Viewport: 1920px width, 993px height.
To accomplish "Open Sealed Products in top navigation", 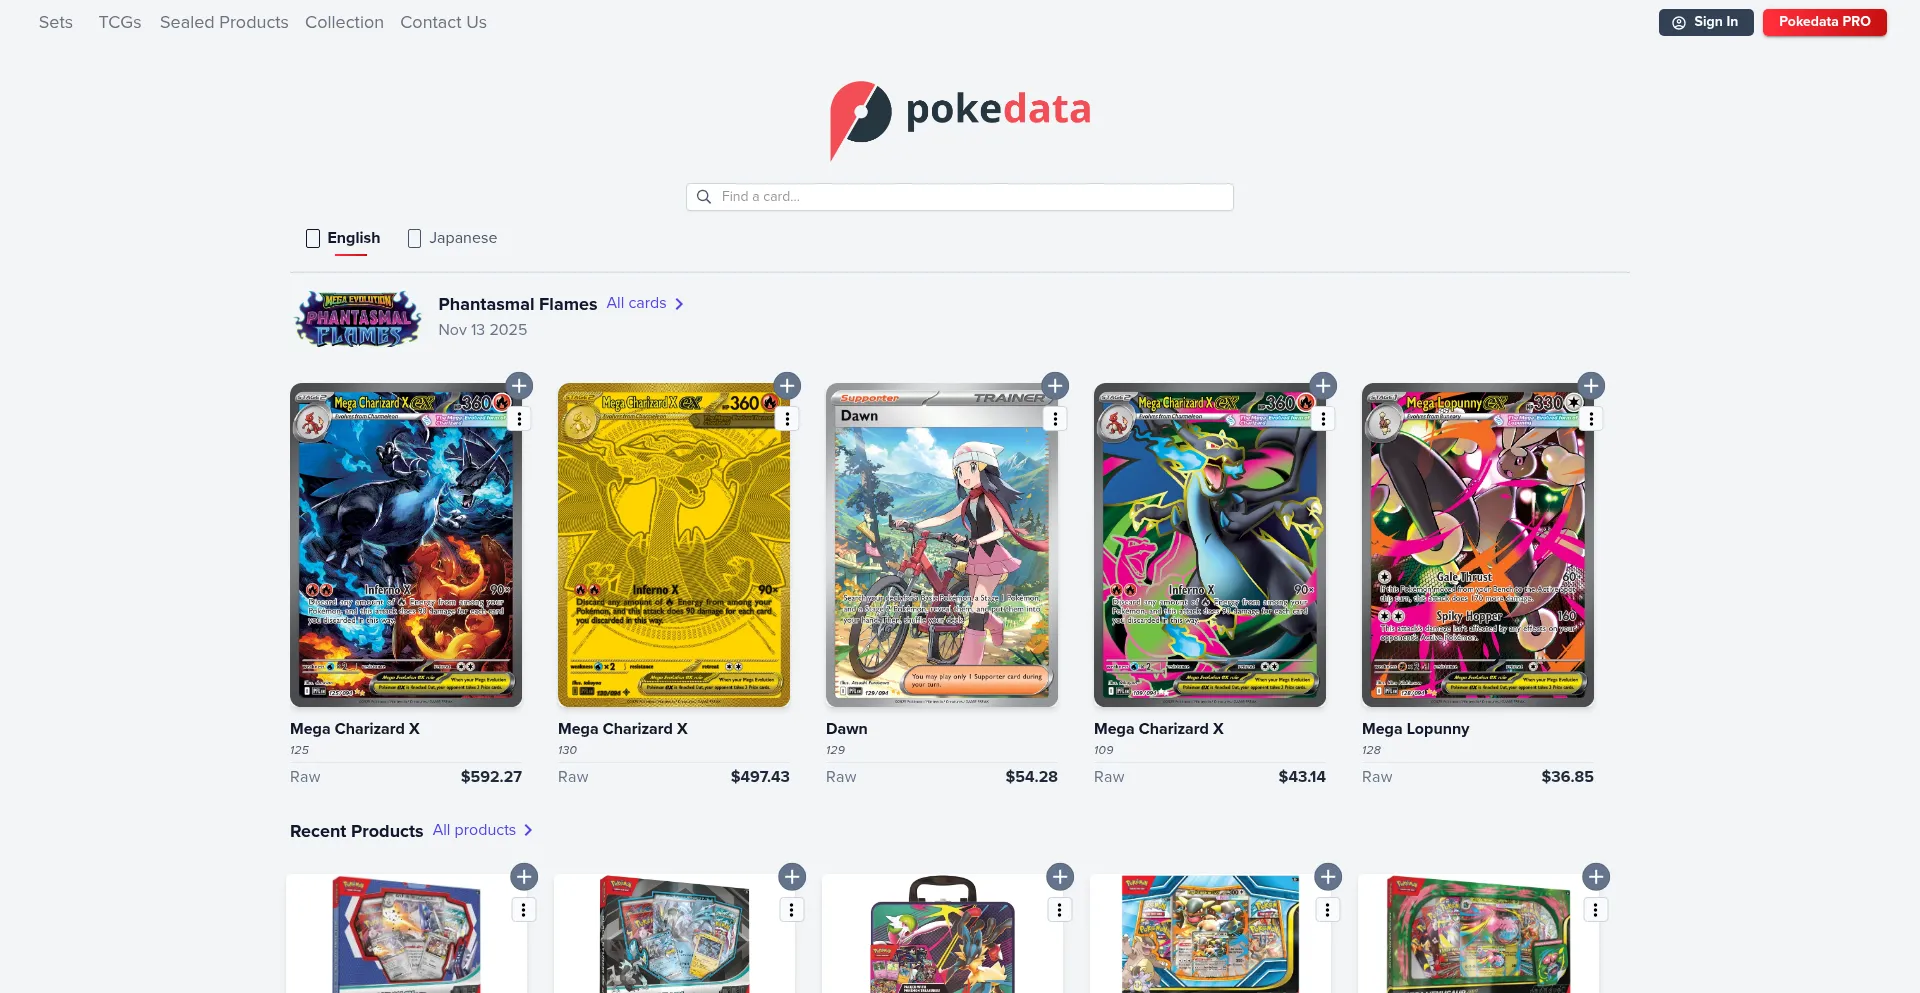I will point(224,22).
